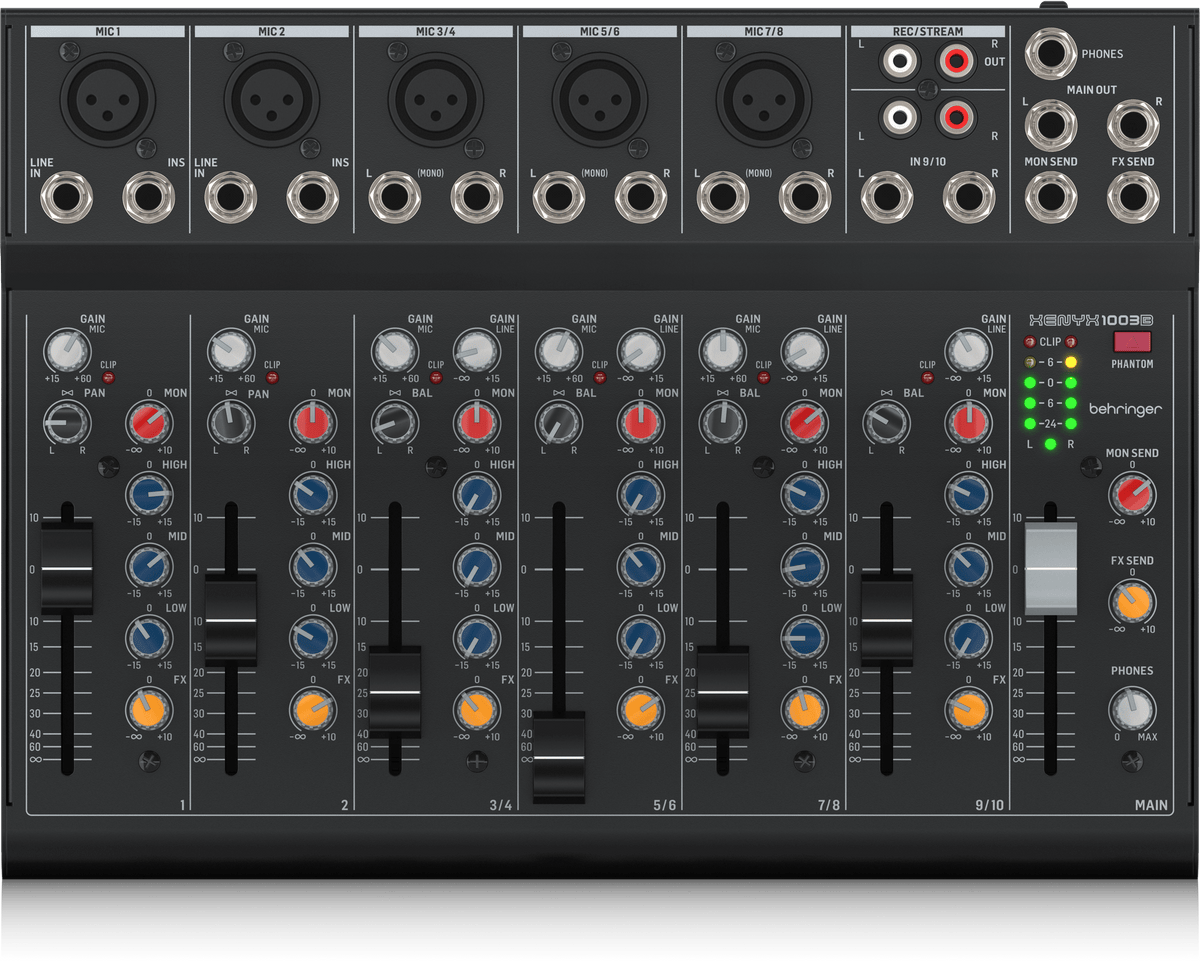Click the channel 1 INS jack

[148, 197]
